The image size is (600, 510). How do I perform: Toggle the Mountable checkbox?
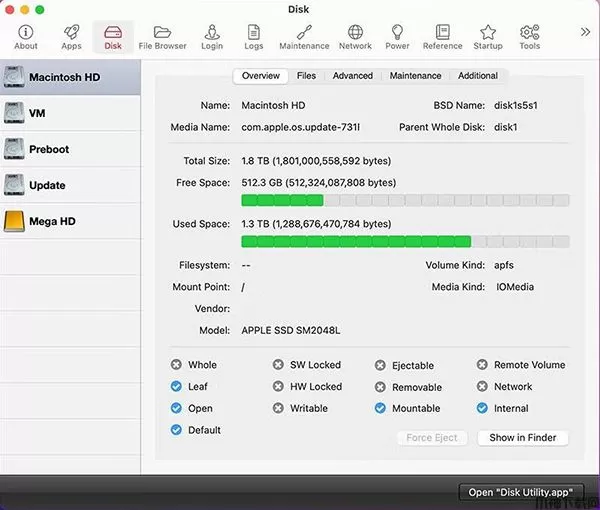(381, 408)
